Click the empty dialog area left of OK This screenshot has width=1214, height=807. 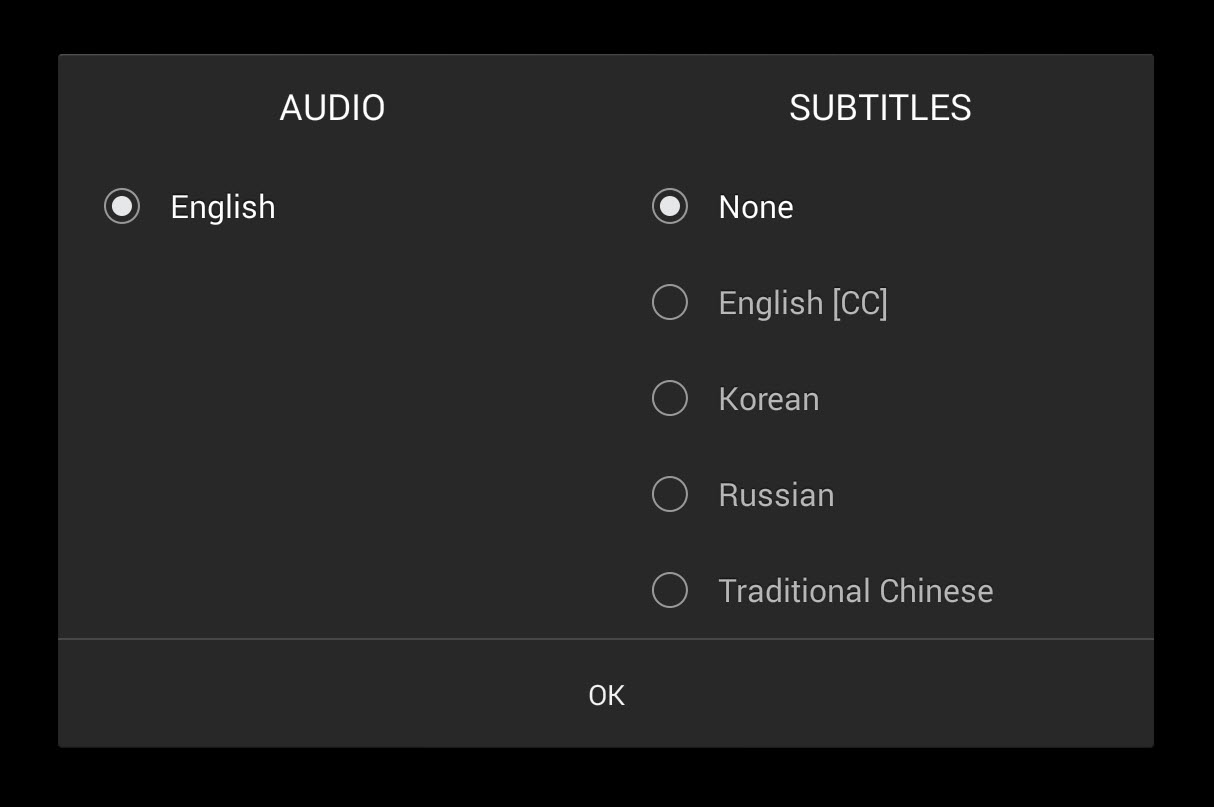tap(300, 695)
